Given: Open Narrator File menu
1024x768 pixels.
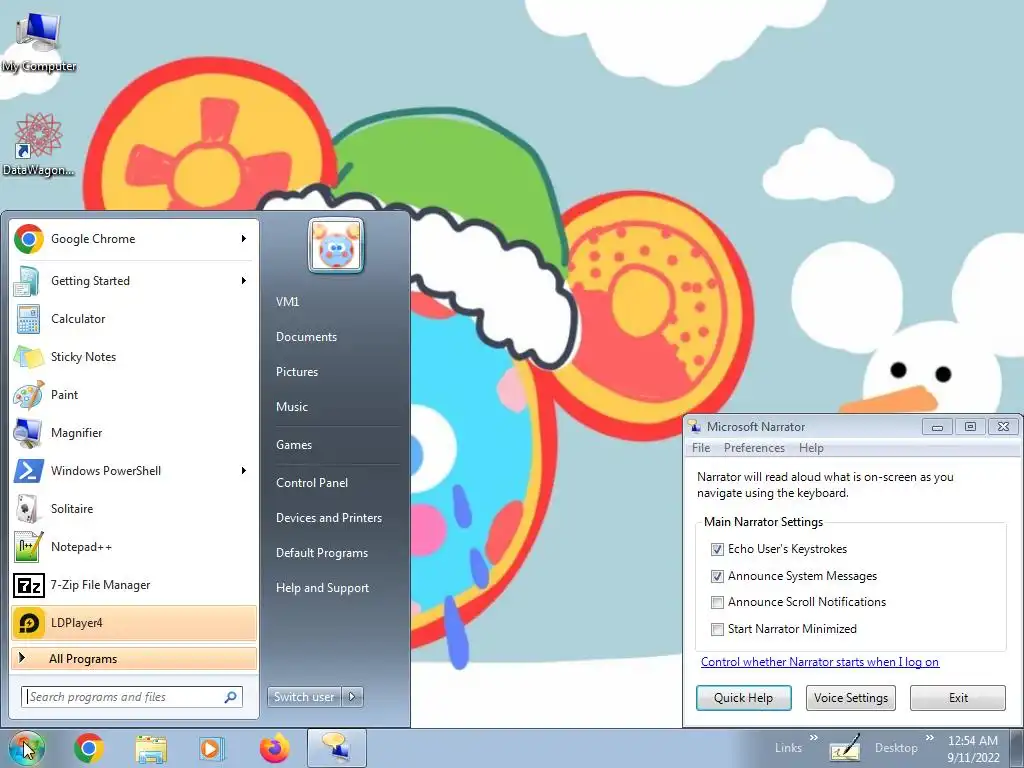Looking at the screenshot, I should pyautogui.click(x=701, y=448).
